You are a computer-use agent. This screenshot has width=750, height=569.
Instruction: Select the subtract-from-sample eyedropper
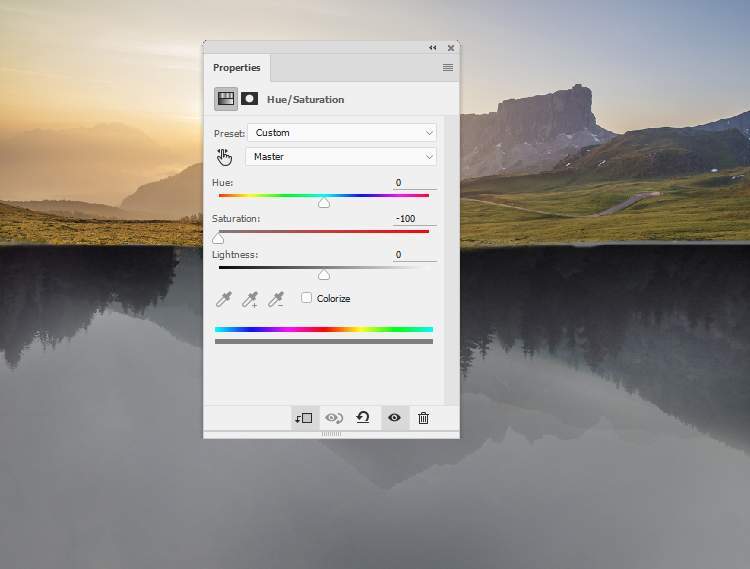pos(276,299)
